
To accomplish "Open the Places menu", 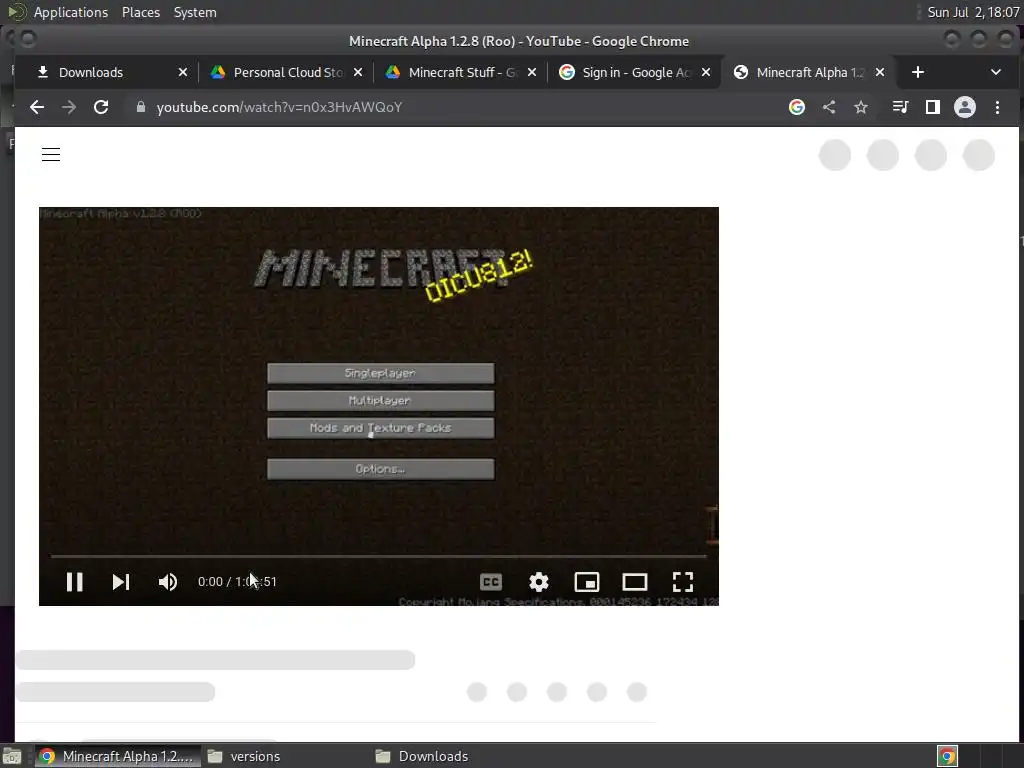I will [141, 12].
